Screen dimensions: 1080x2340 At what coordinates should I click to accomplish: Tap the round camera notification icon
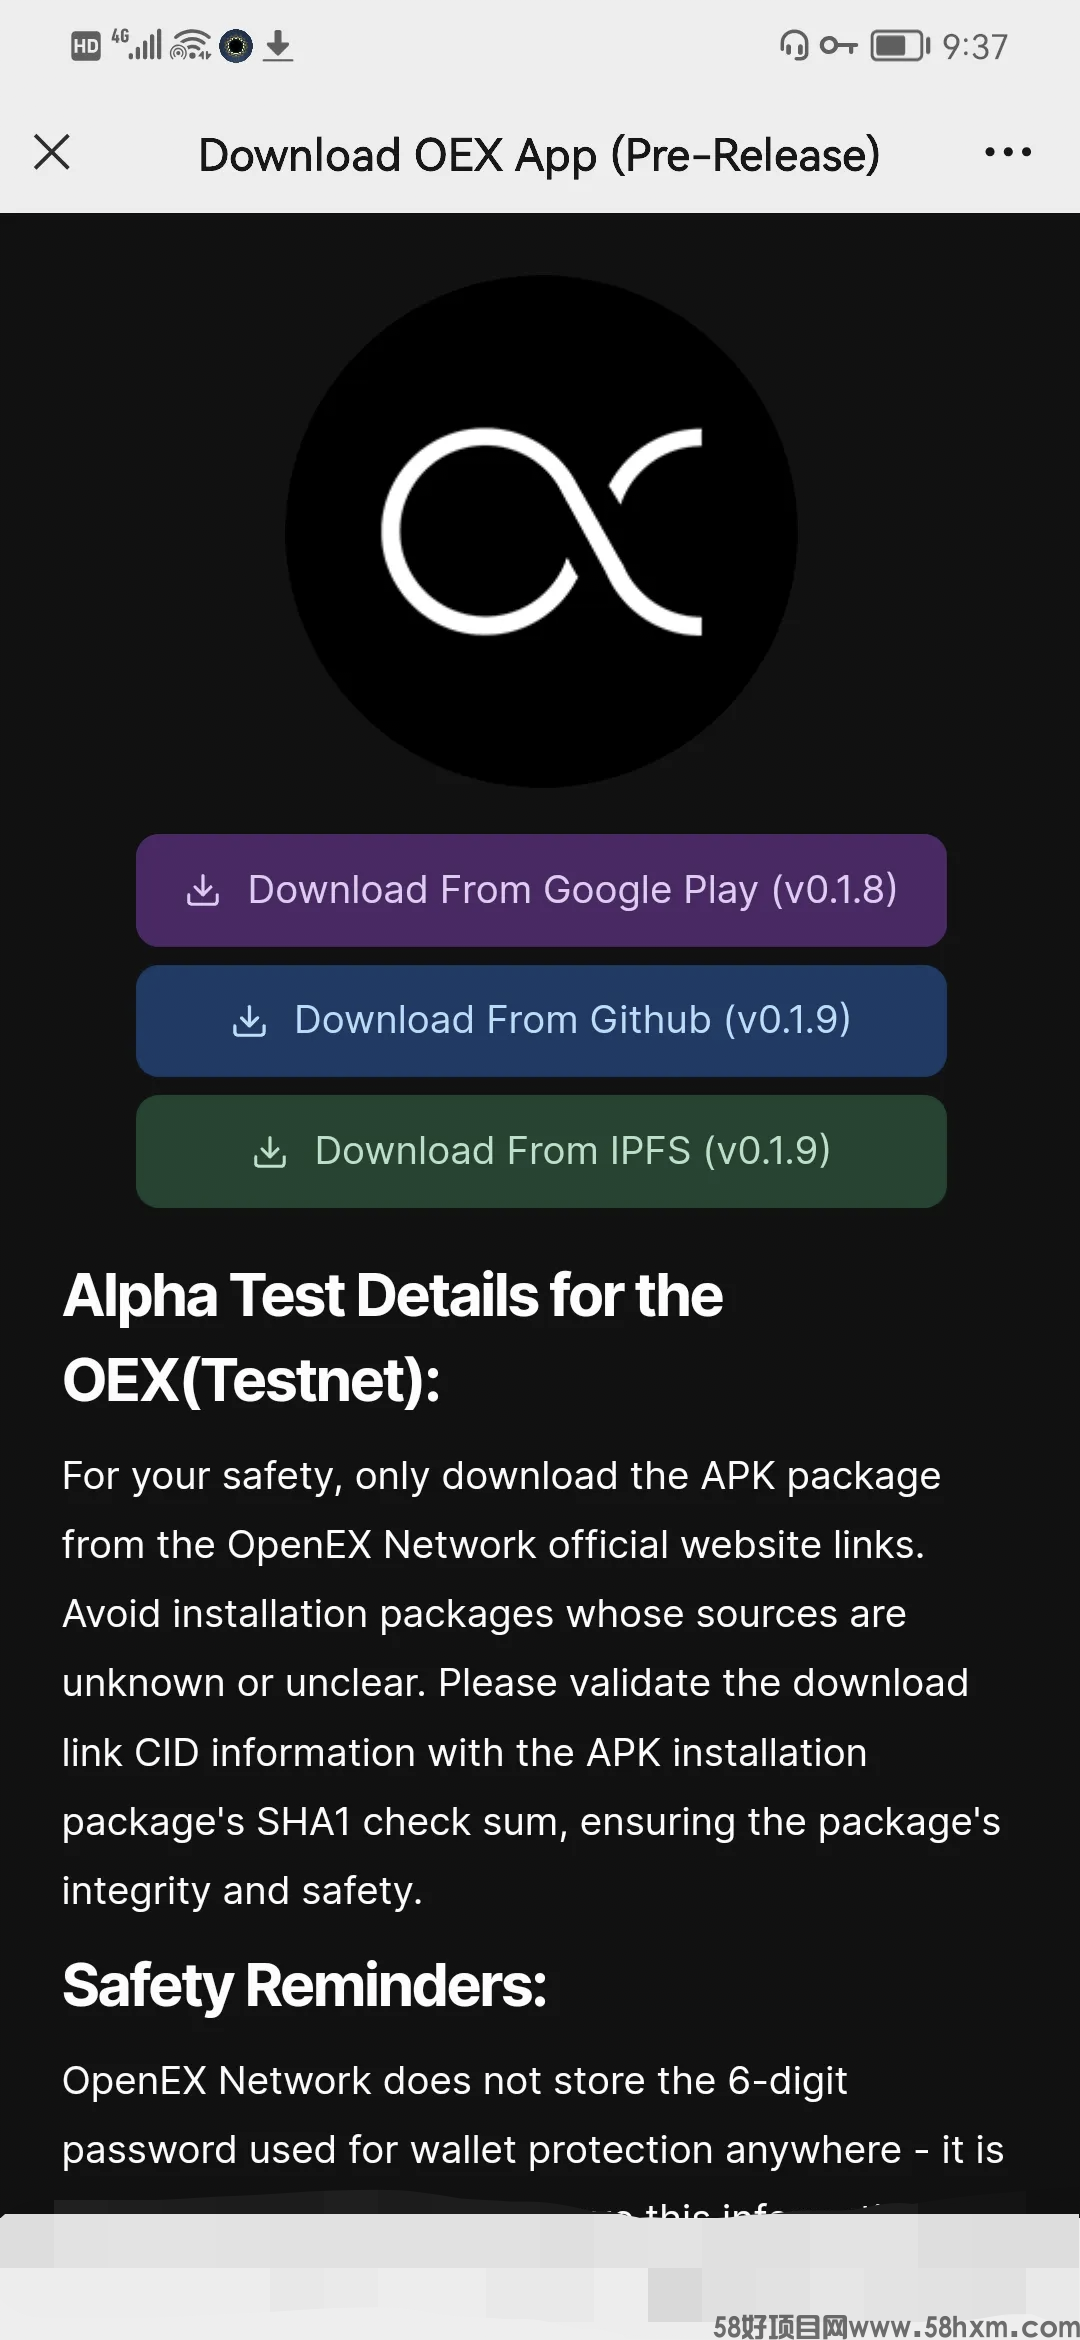pyautogui.click(x=236, y=46)
